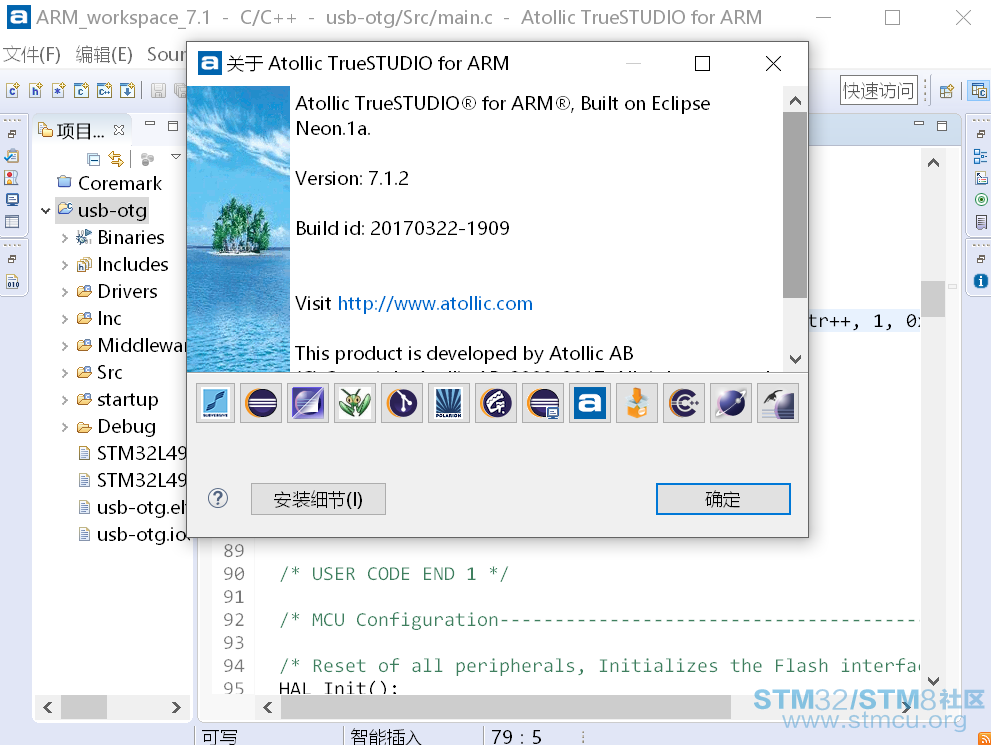Open project explorer view menu triangle
The image size is (991, 745).
[x=176, y=156]
